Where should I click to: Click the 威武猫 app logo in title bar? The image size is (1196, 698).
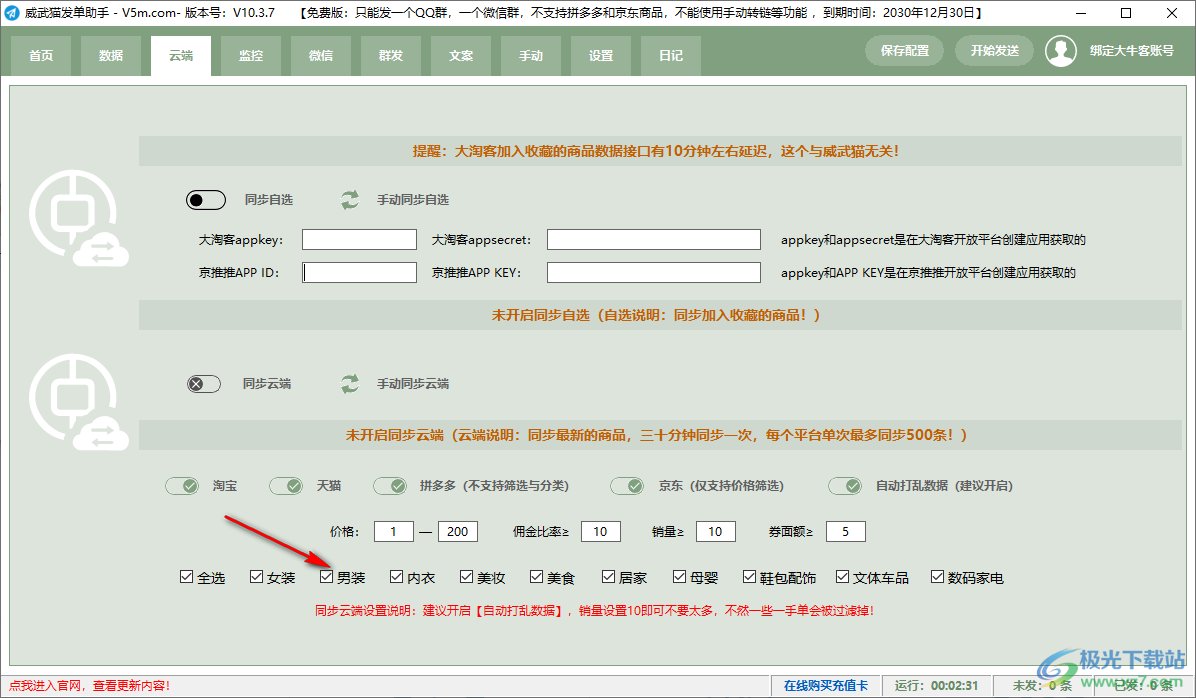click(x=11, y=13)
